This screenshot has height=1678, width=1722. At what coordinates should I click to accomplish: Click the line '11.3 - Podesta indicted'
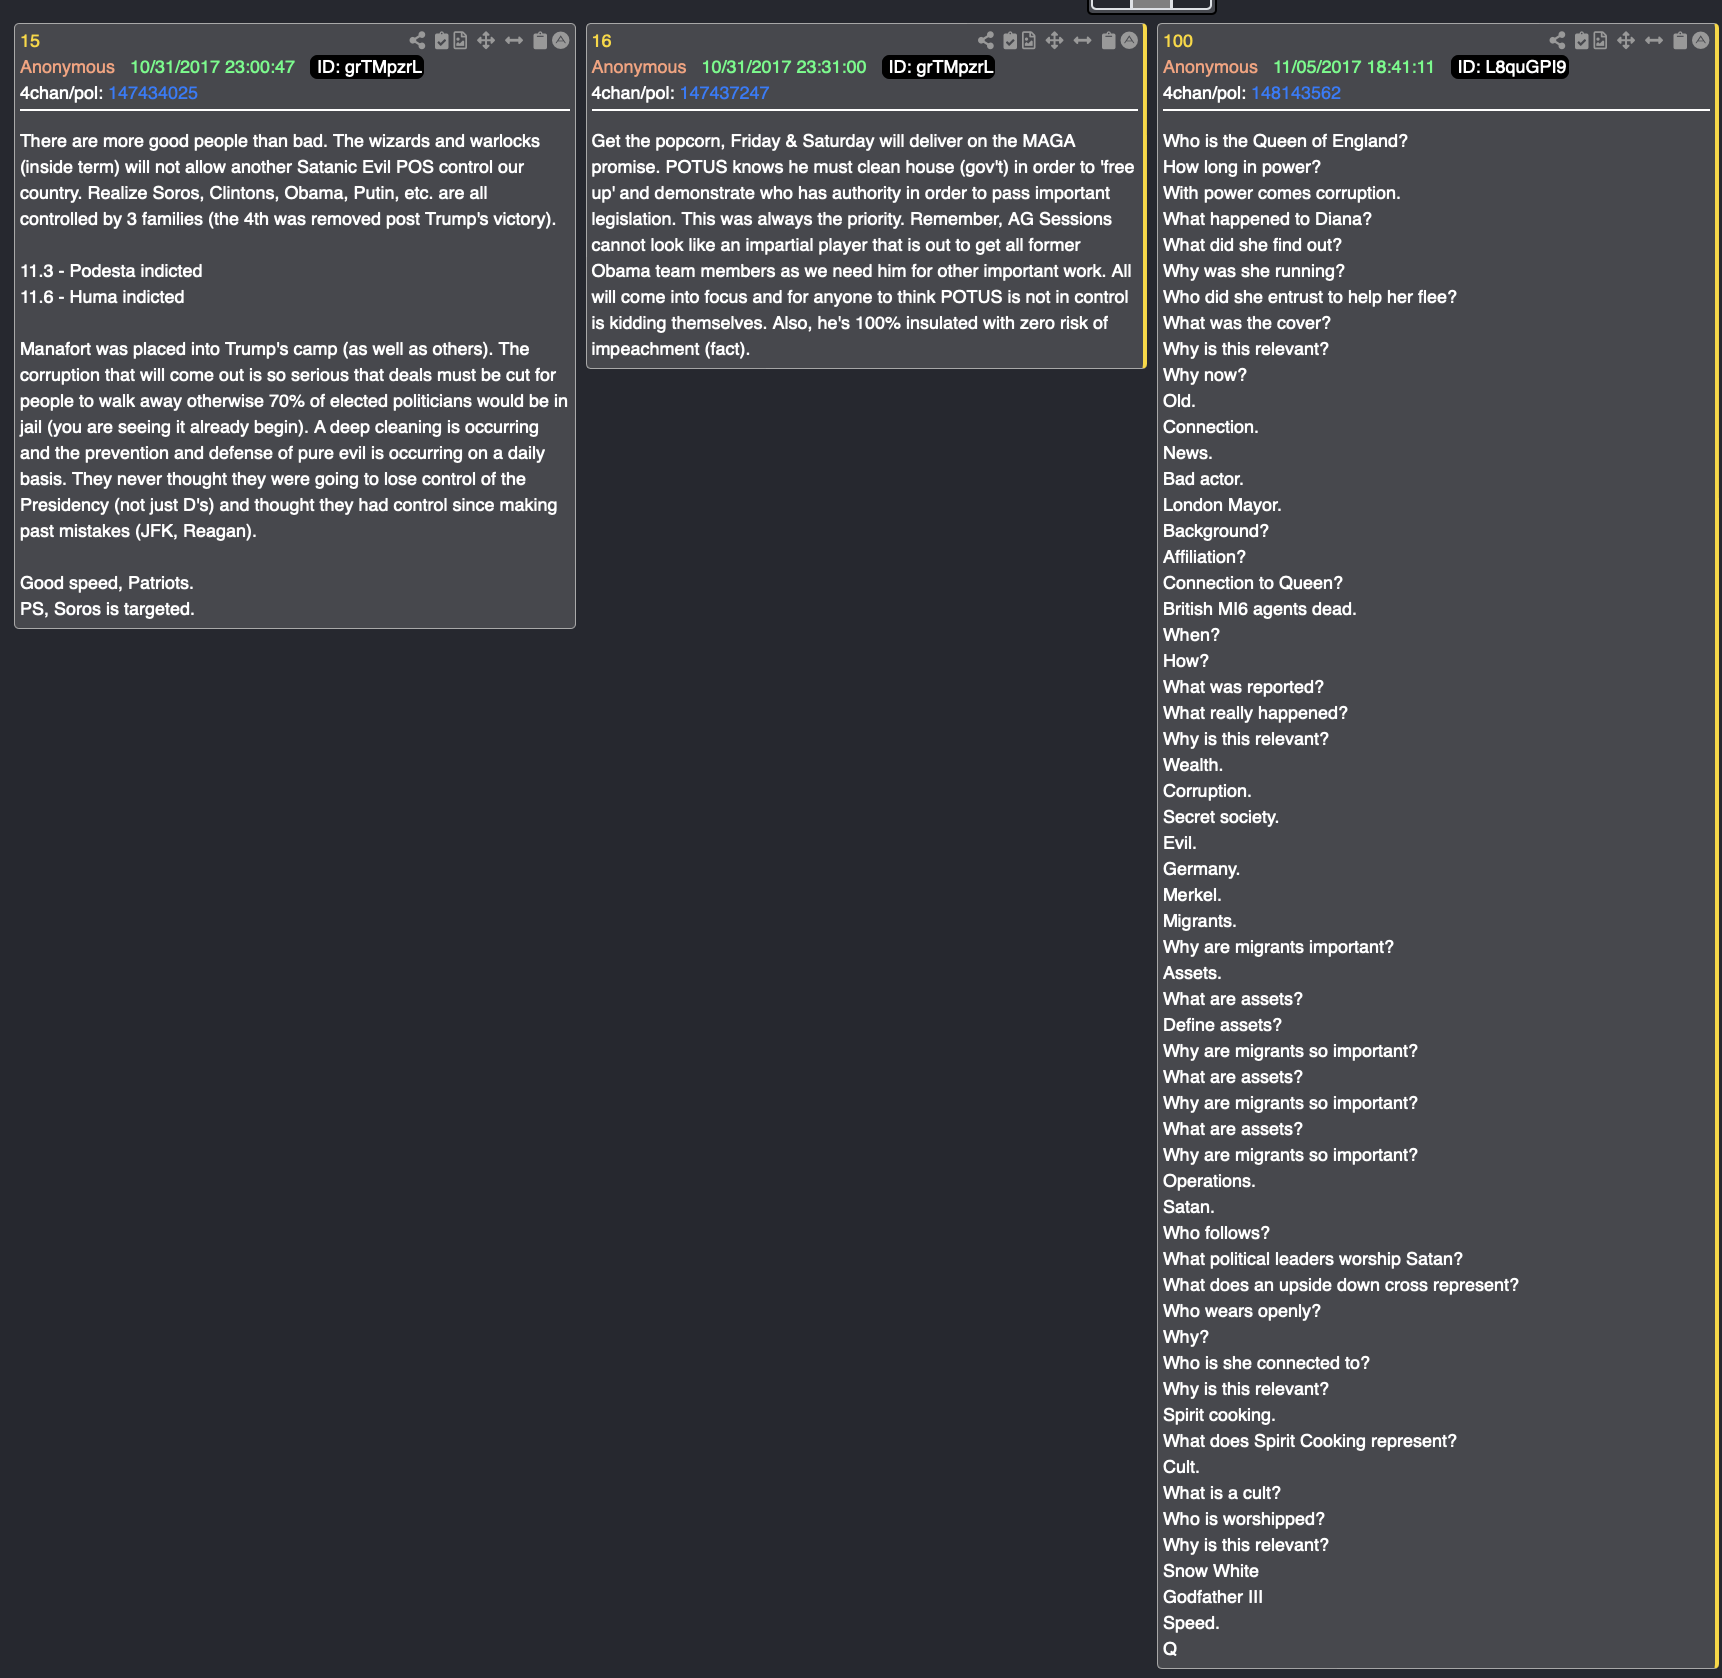pos(111,271)
